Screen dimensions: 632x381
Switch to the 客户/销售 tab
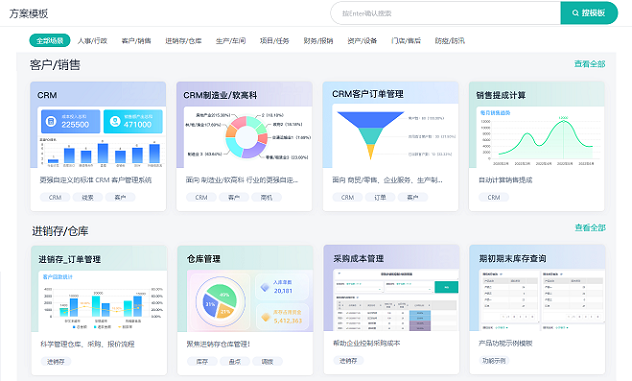[x=136, y=40]
